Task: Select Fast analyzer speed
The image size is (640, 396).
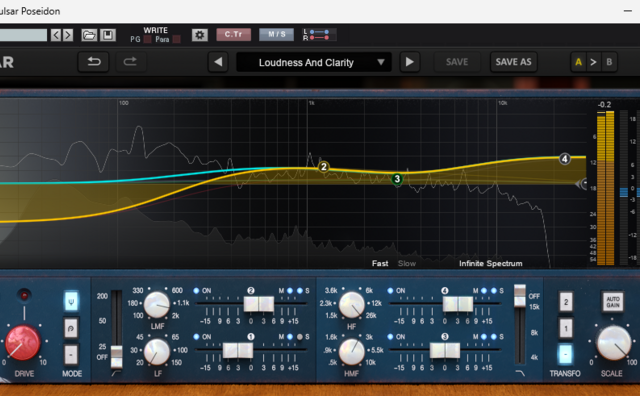Action: [380, 264]
